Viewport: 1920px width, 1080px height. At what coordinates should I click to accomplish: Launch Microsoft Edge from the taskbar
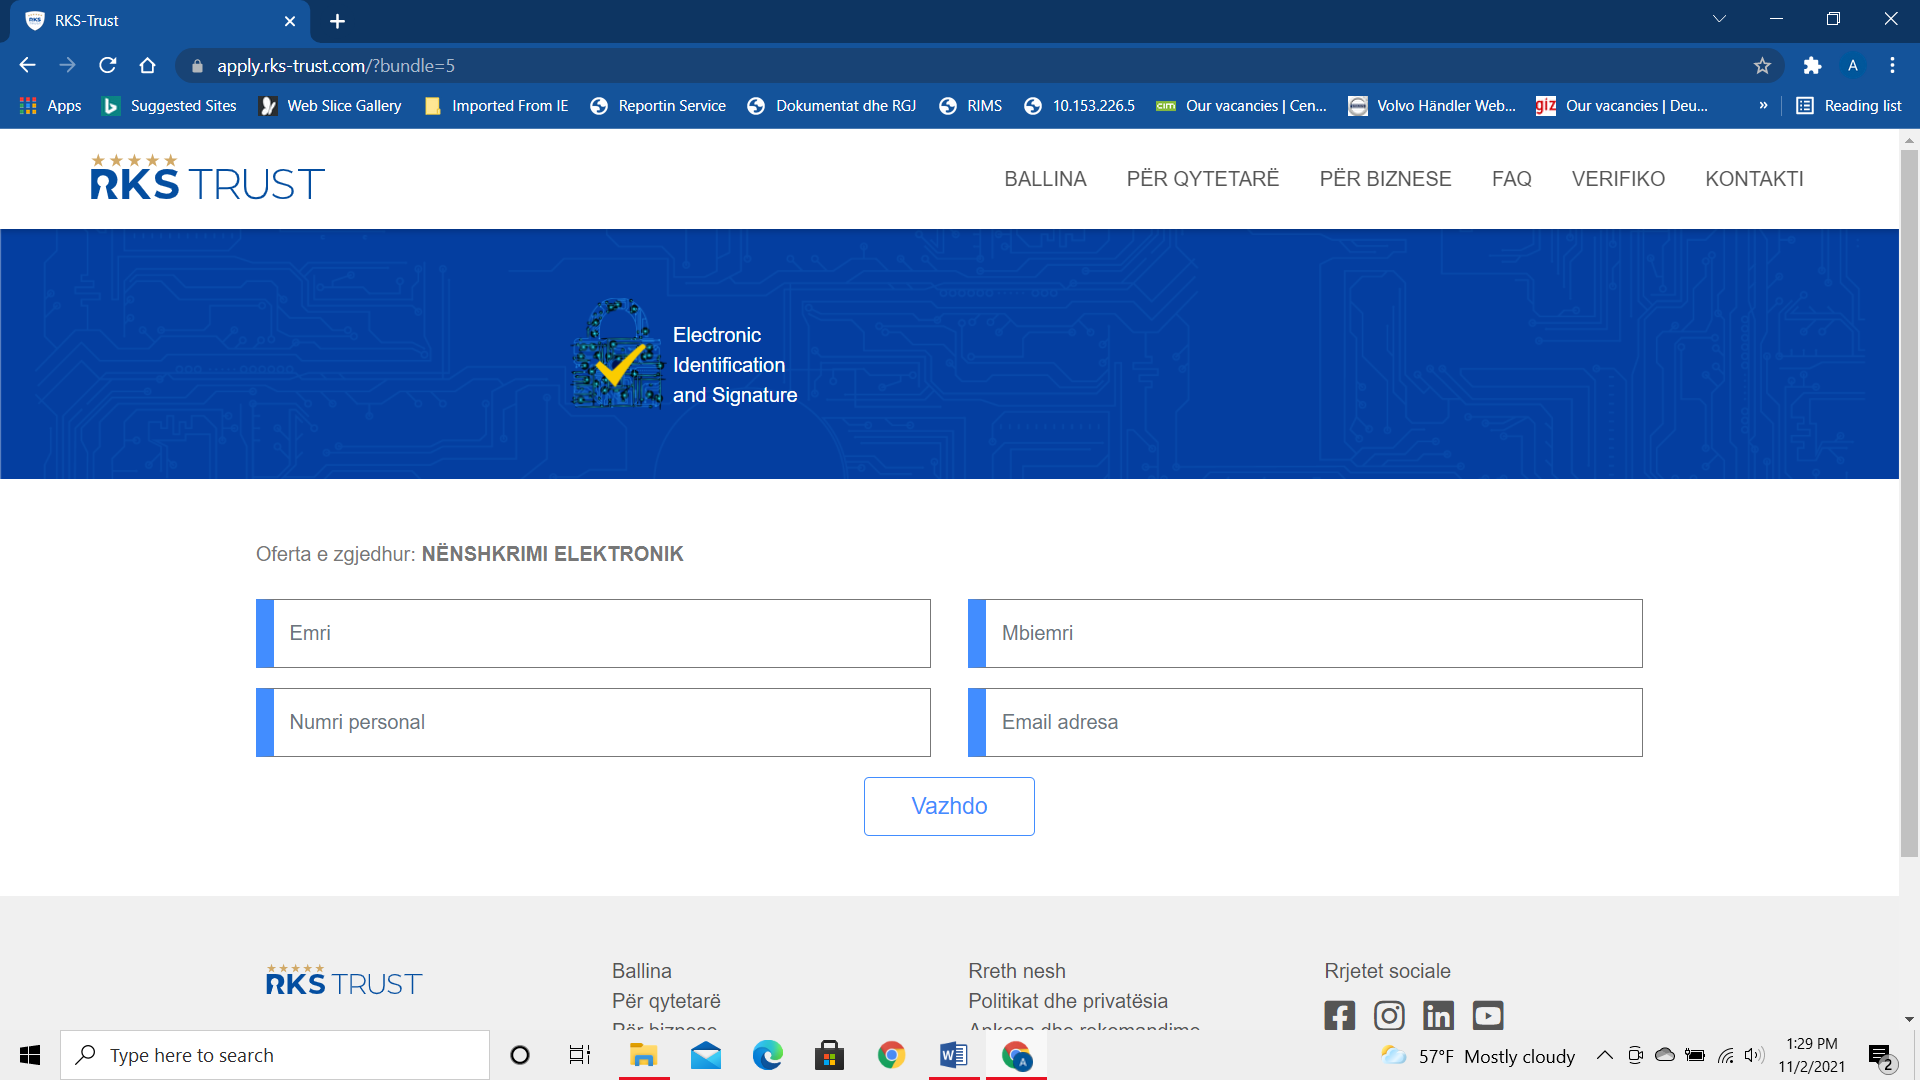click(x=768, y=1055)
